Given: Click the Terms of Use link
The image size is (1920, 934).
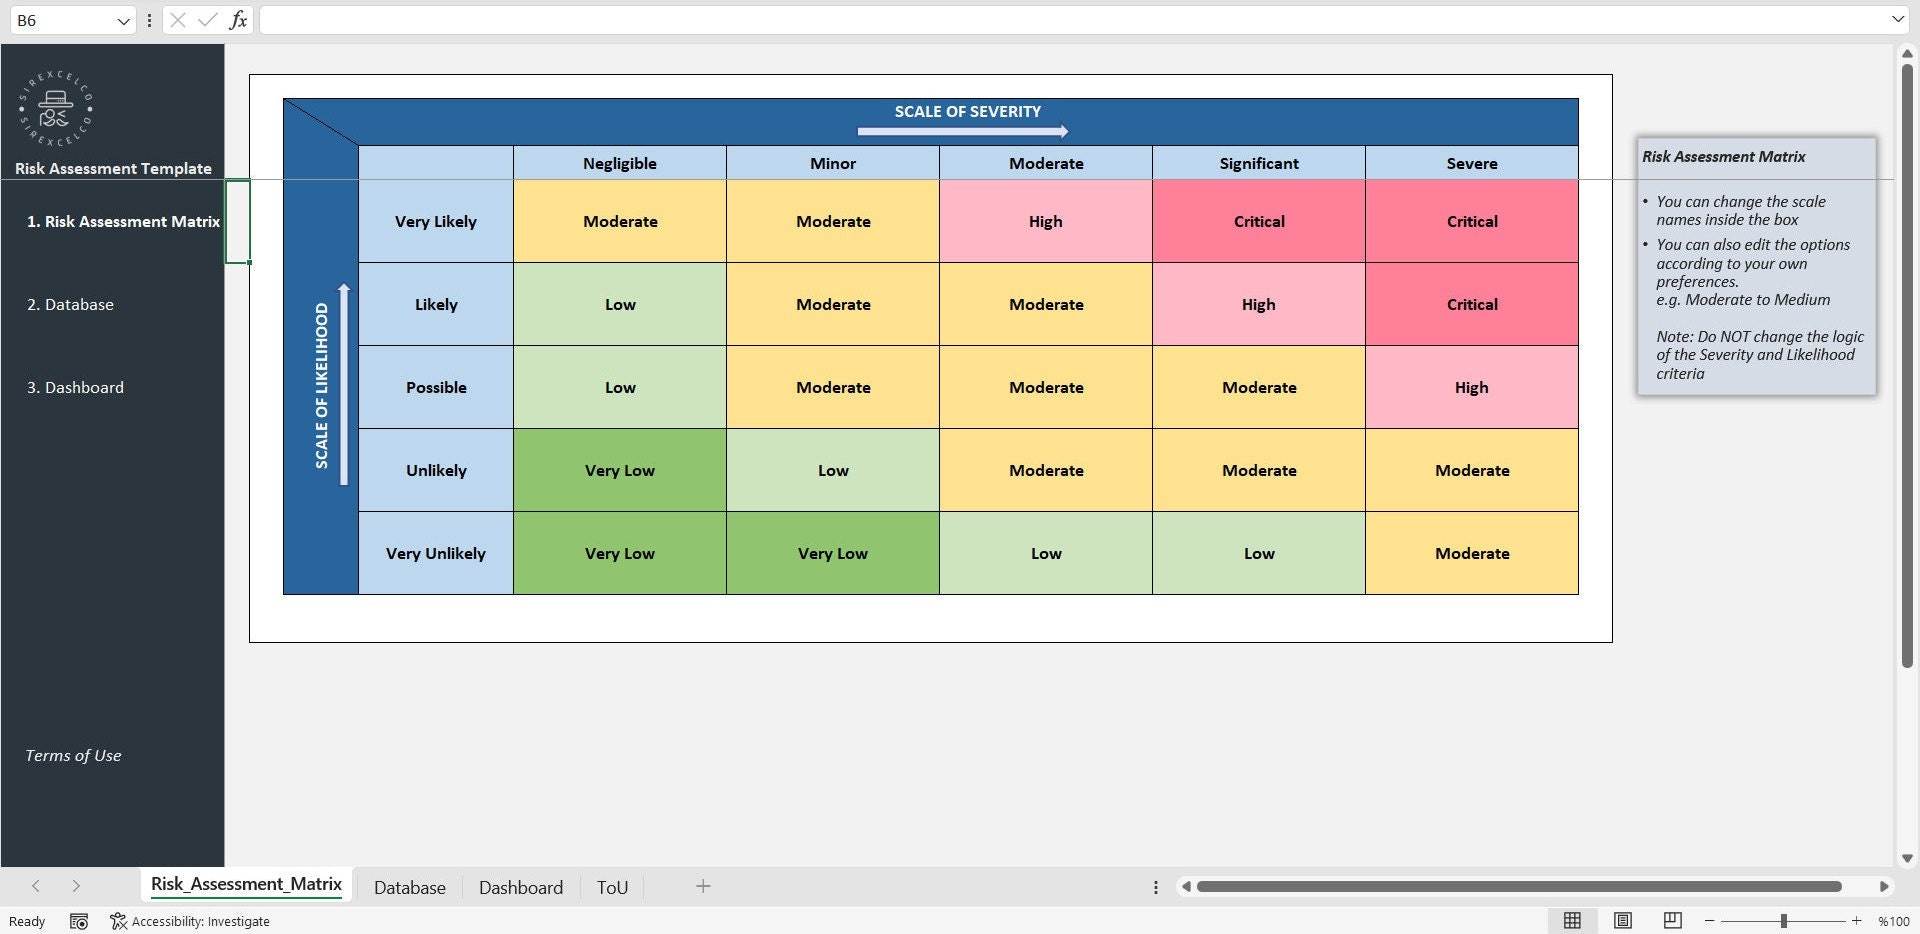Looking at the screenshot, I should (x=72, y=755).
